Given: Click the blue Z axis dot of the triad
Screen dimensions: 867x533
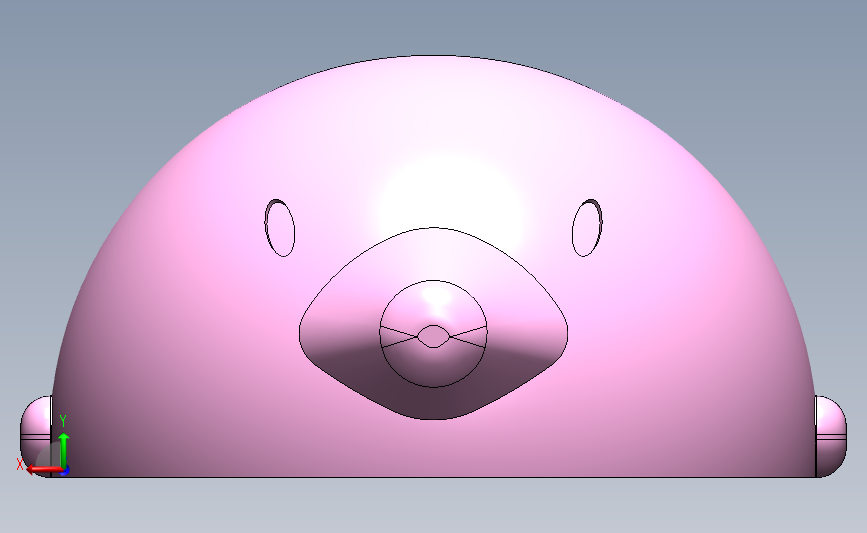Looking at the screenshot, I should pyautogui.click(x=65, y=471).
